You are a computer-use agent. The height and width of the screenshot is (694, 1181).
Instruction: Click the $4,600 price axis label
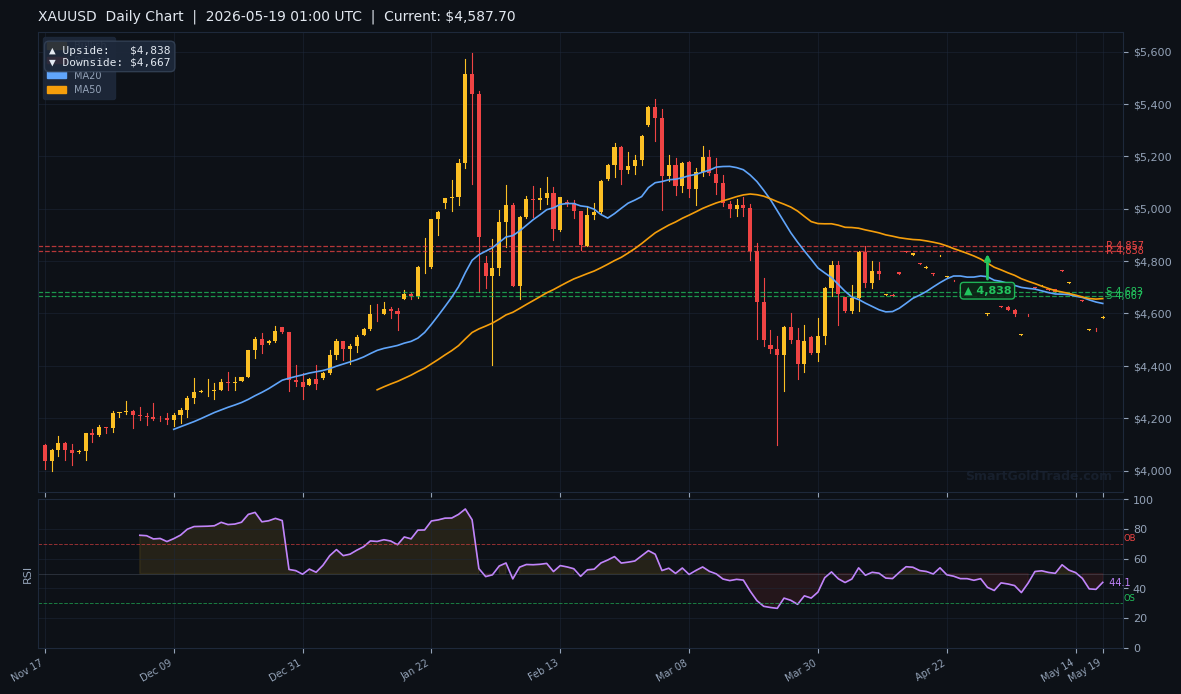tap(1152, 314)
